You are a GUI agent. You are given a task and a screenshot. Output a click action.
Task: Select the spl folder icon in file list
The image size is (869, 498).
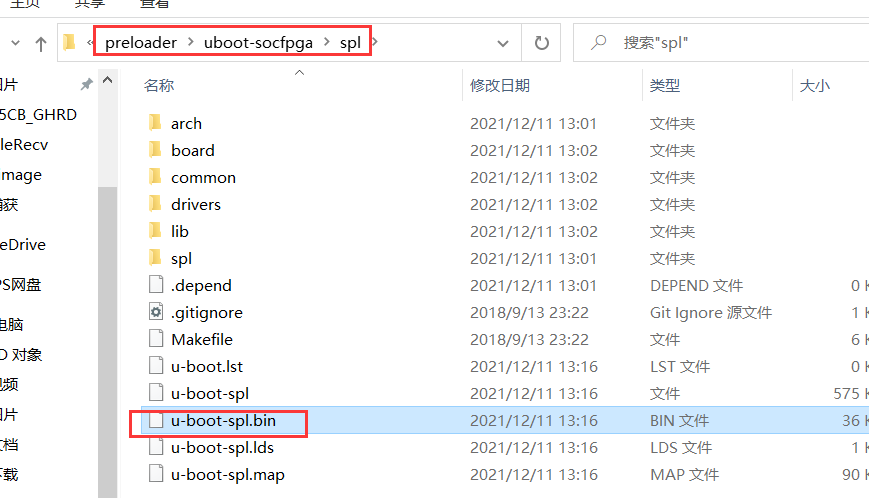[155, 258]
